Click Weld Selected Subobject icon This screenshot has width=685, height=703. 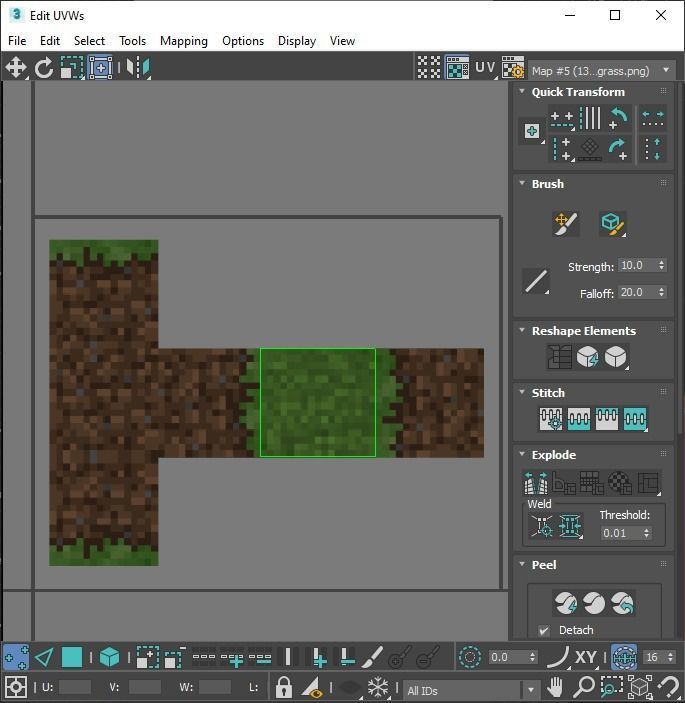point(570,525)
